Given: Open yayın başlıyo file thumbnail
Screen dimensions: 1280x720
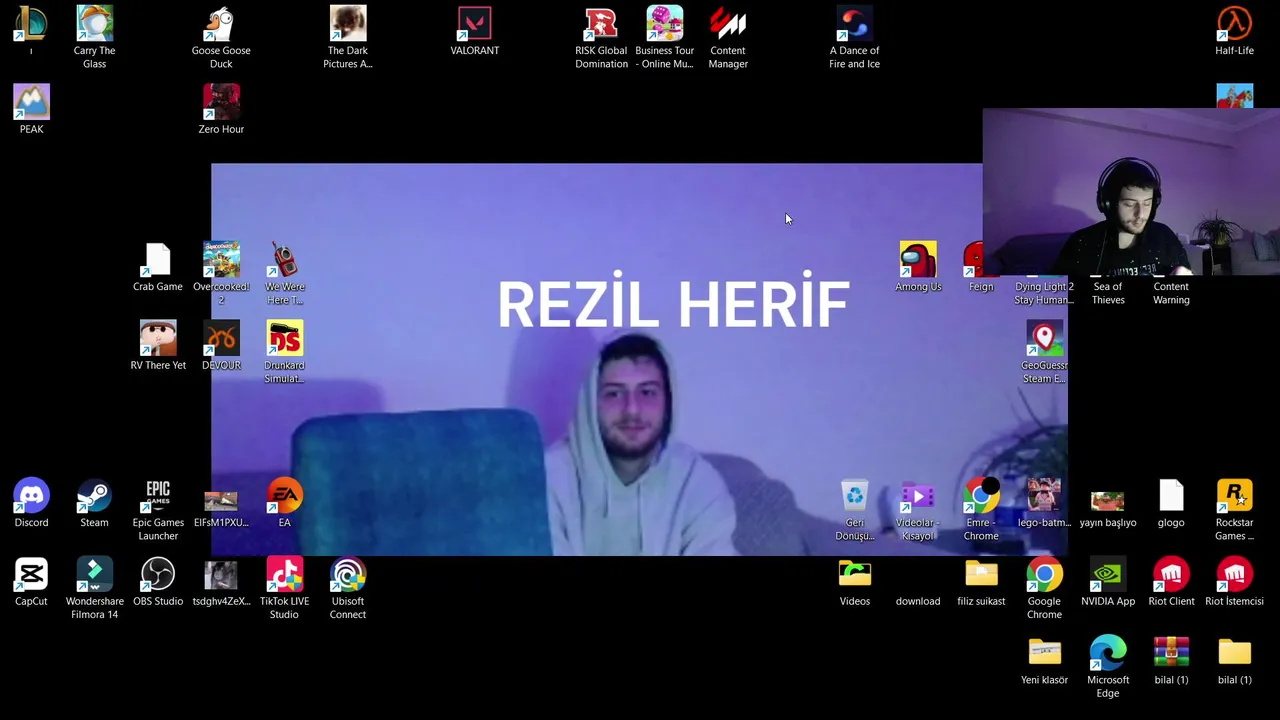Looking at the screenshot, I should click(x=1108, y=501).
